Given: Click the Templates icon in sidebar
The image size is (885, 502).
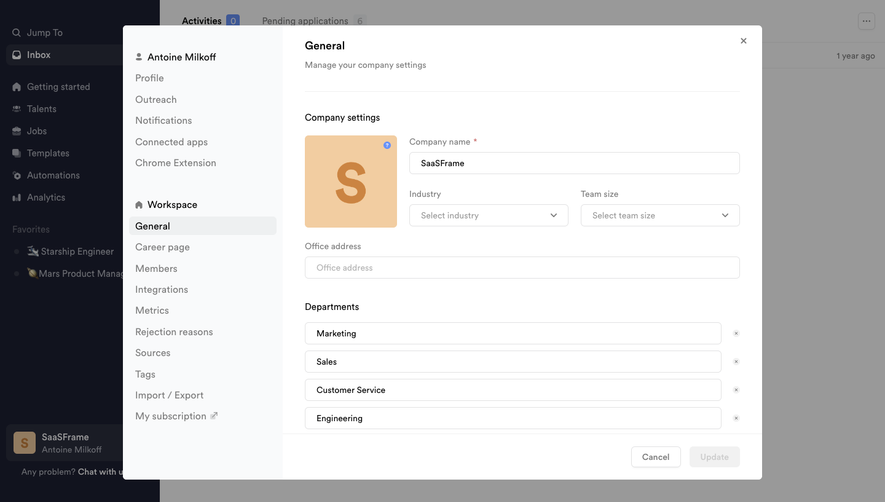Looking at the screenshot, I should click(16, 153).
